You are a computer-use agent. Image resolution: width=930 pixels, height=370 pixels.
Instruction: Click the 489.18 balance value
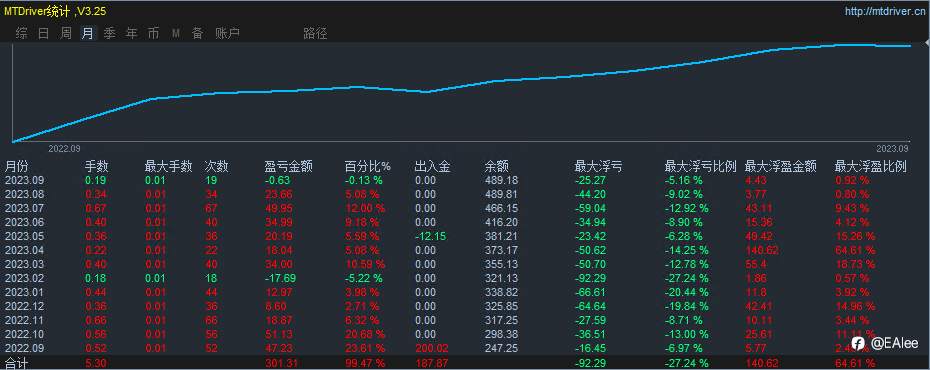(501, 180)
